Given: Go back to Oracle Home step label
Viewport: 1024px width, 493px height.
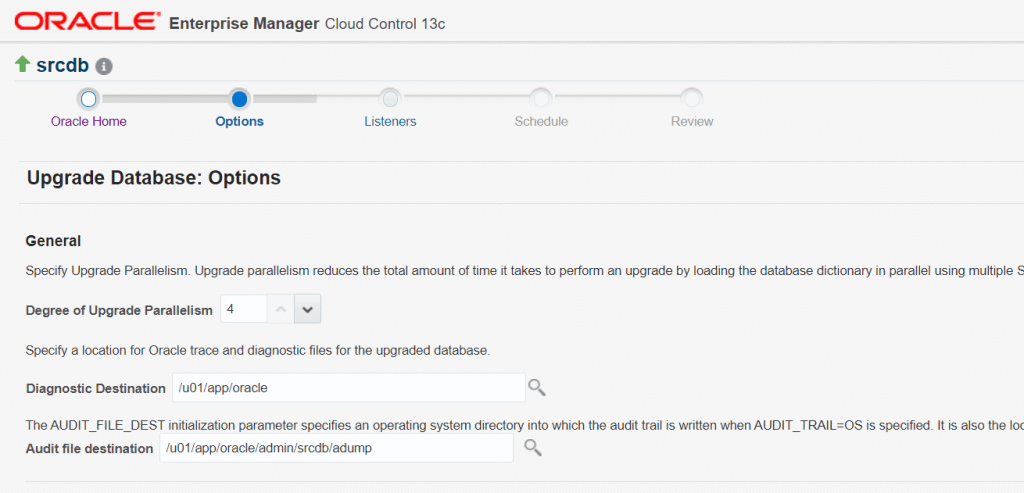Looking at the screenshot, I should (x=89, y=121).
